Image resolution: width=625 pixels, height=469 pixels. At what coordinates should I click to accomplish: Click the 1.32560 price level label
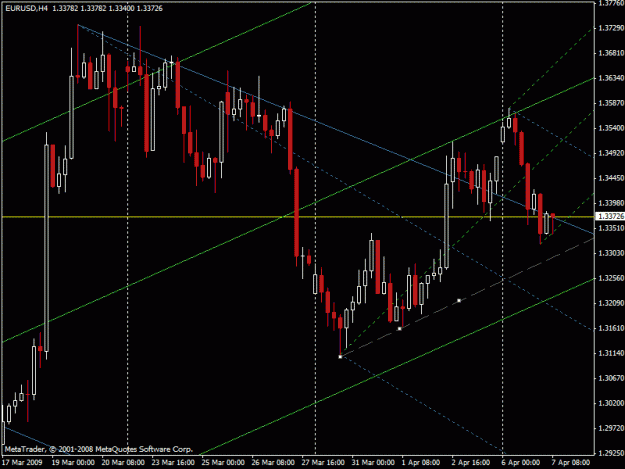(x=611, y=278)
